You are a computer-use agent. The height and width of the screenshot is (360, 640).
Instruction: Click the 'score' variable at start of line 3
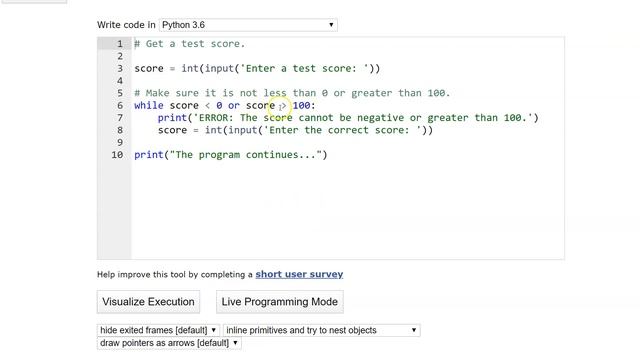click(149, 68)
